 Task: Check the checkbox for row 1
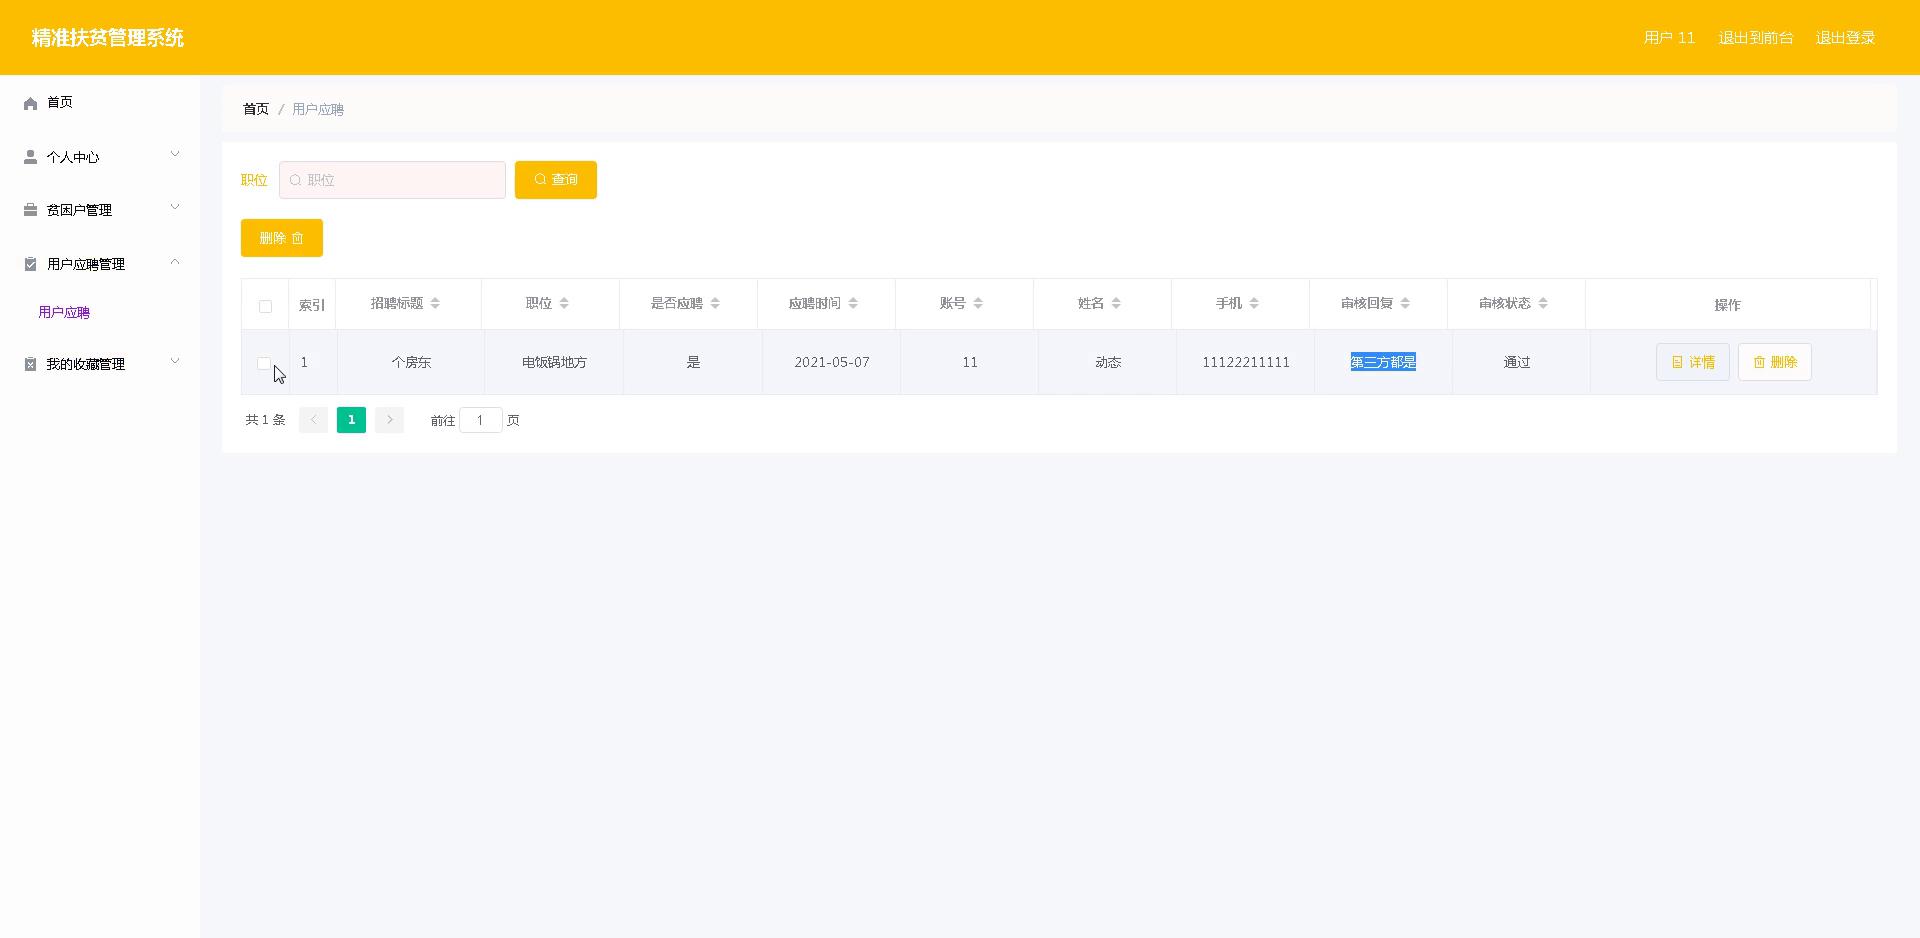click(264, 363)
